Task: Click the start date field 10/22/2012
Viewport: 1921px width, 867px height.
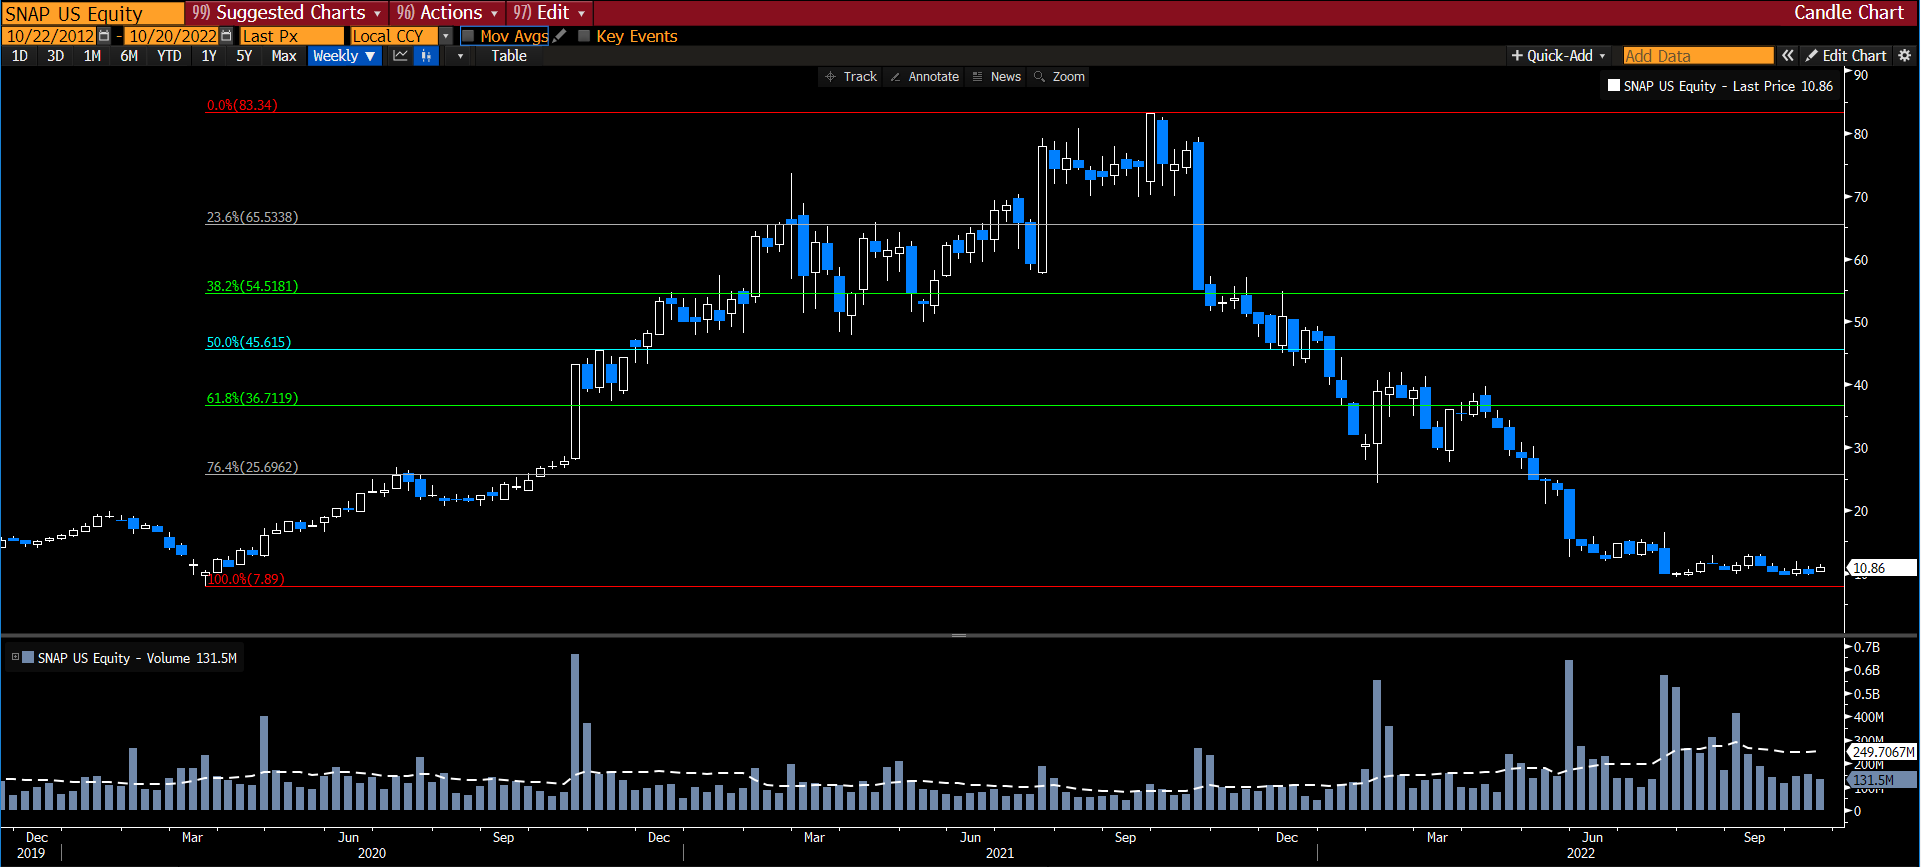Action: 50,36
